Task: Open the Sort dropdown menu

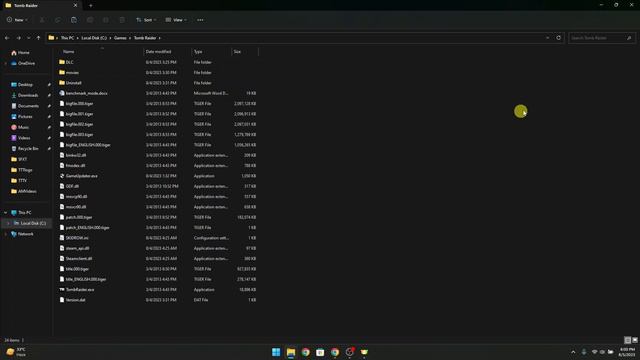Action: tap(146, 20)
